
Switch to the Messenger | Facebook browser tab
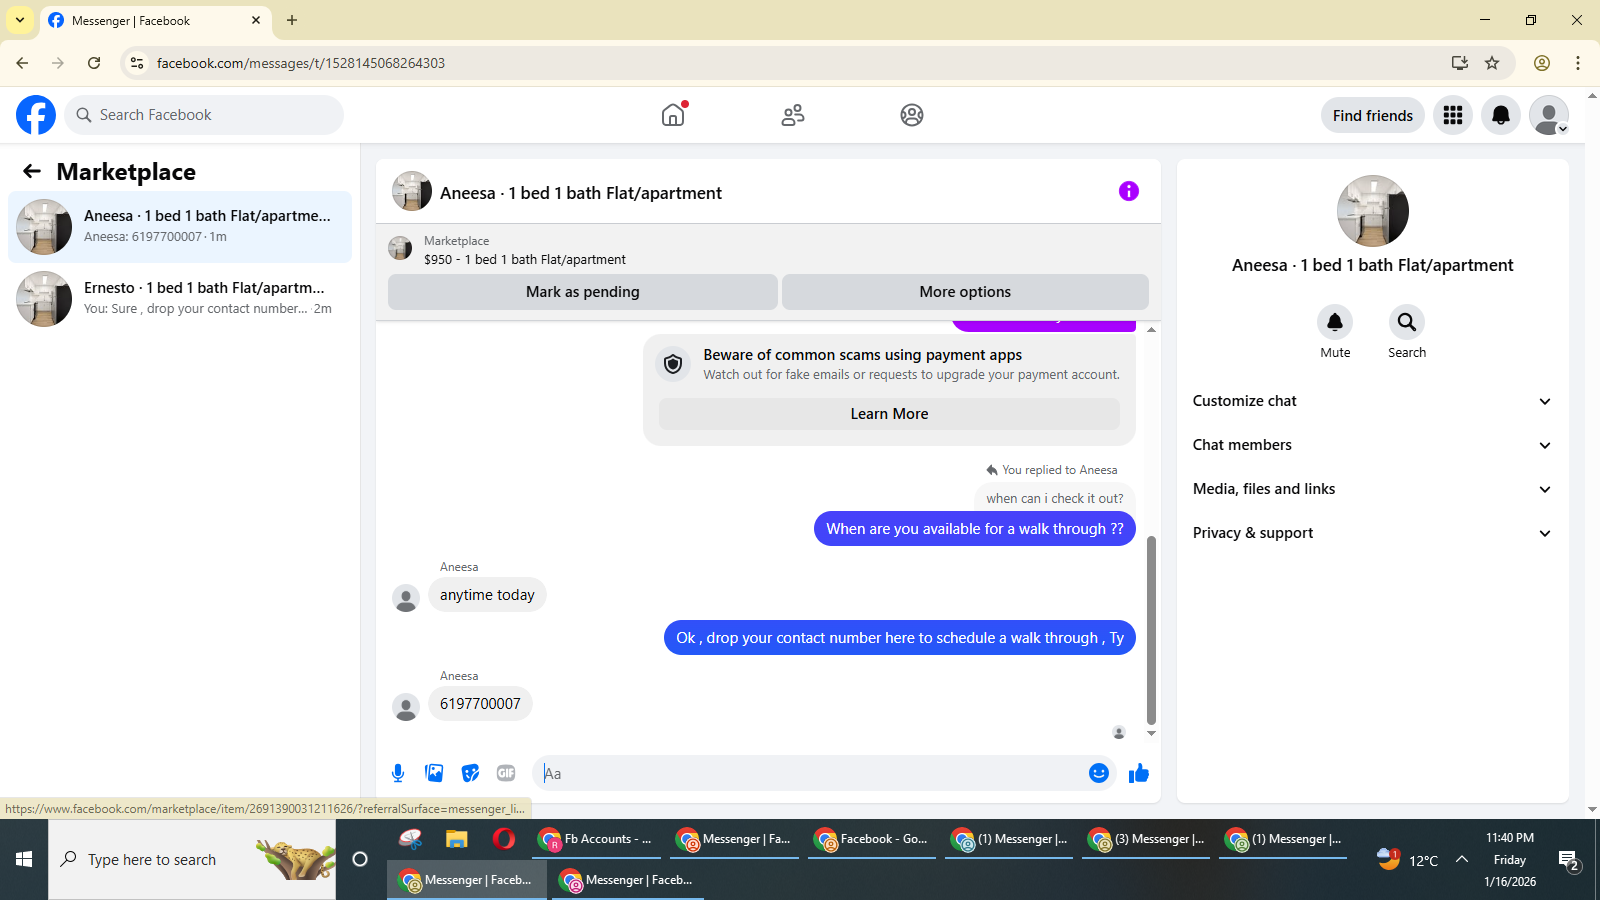155,20
